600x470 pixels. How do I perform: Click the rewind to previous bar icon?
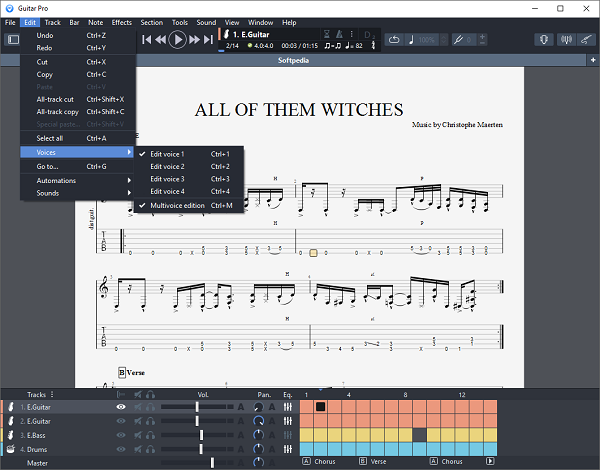pos(161,39)
